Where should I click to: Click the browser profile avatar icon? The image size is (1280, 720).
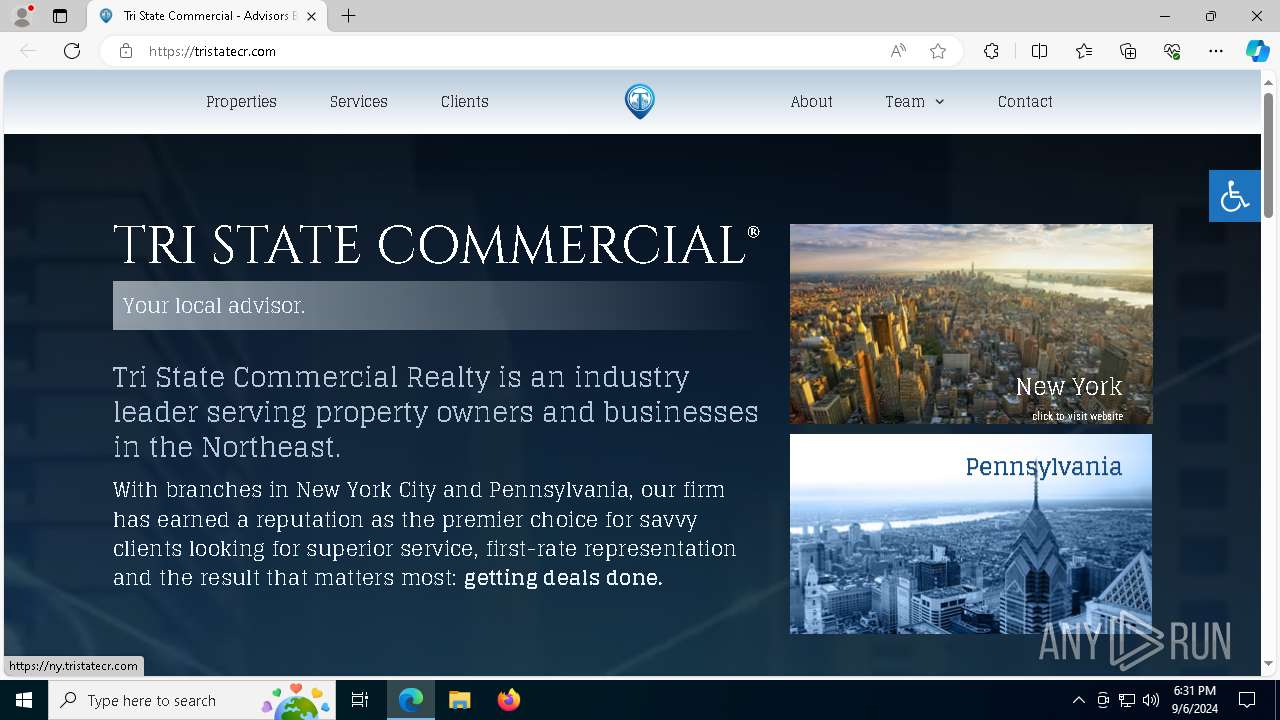[x=22, y=16]
